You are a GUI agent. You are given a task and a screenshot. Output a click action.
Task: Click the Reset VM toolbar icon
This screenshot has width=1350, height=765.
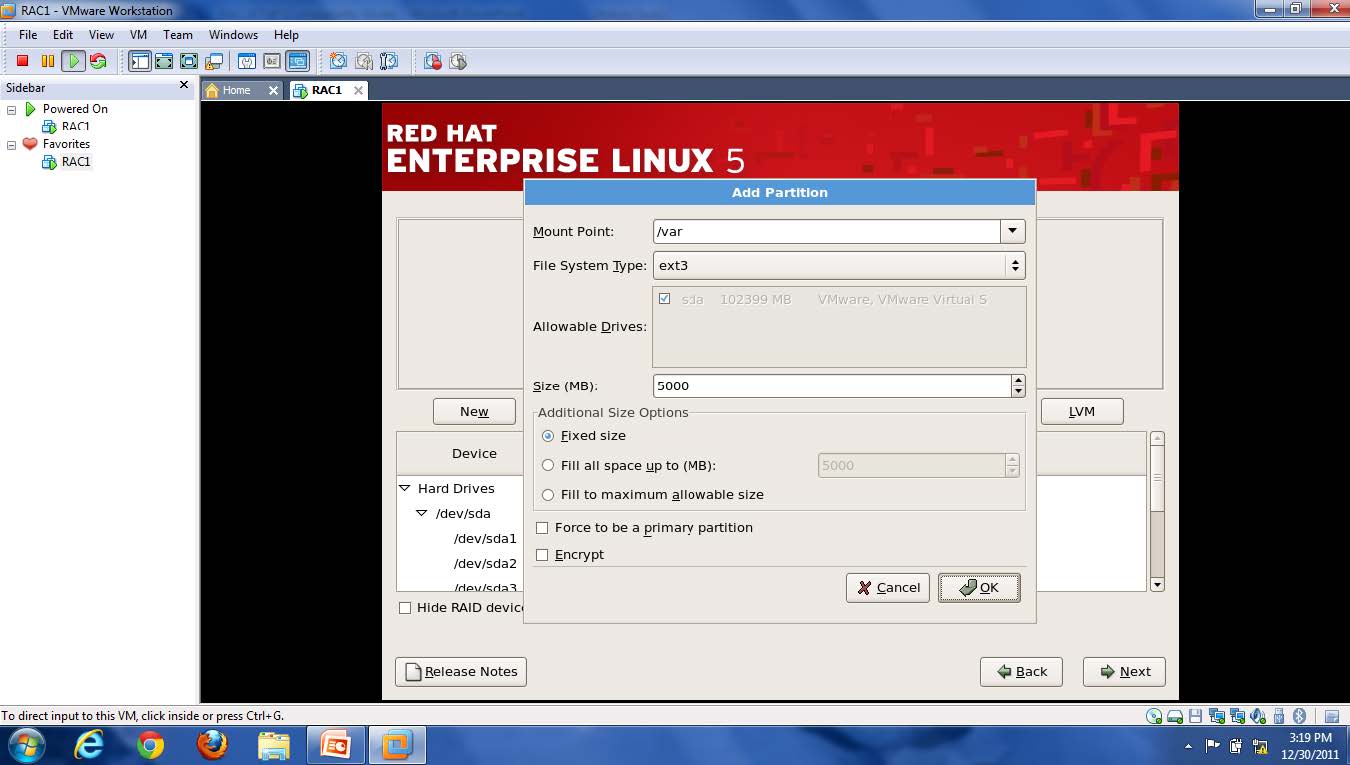tap(98, 61)
